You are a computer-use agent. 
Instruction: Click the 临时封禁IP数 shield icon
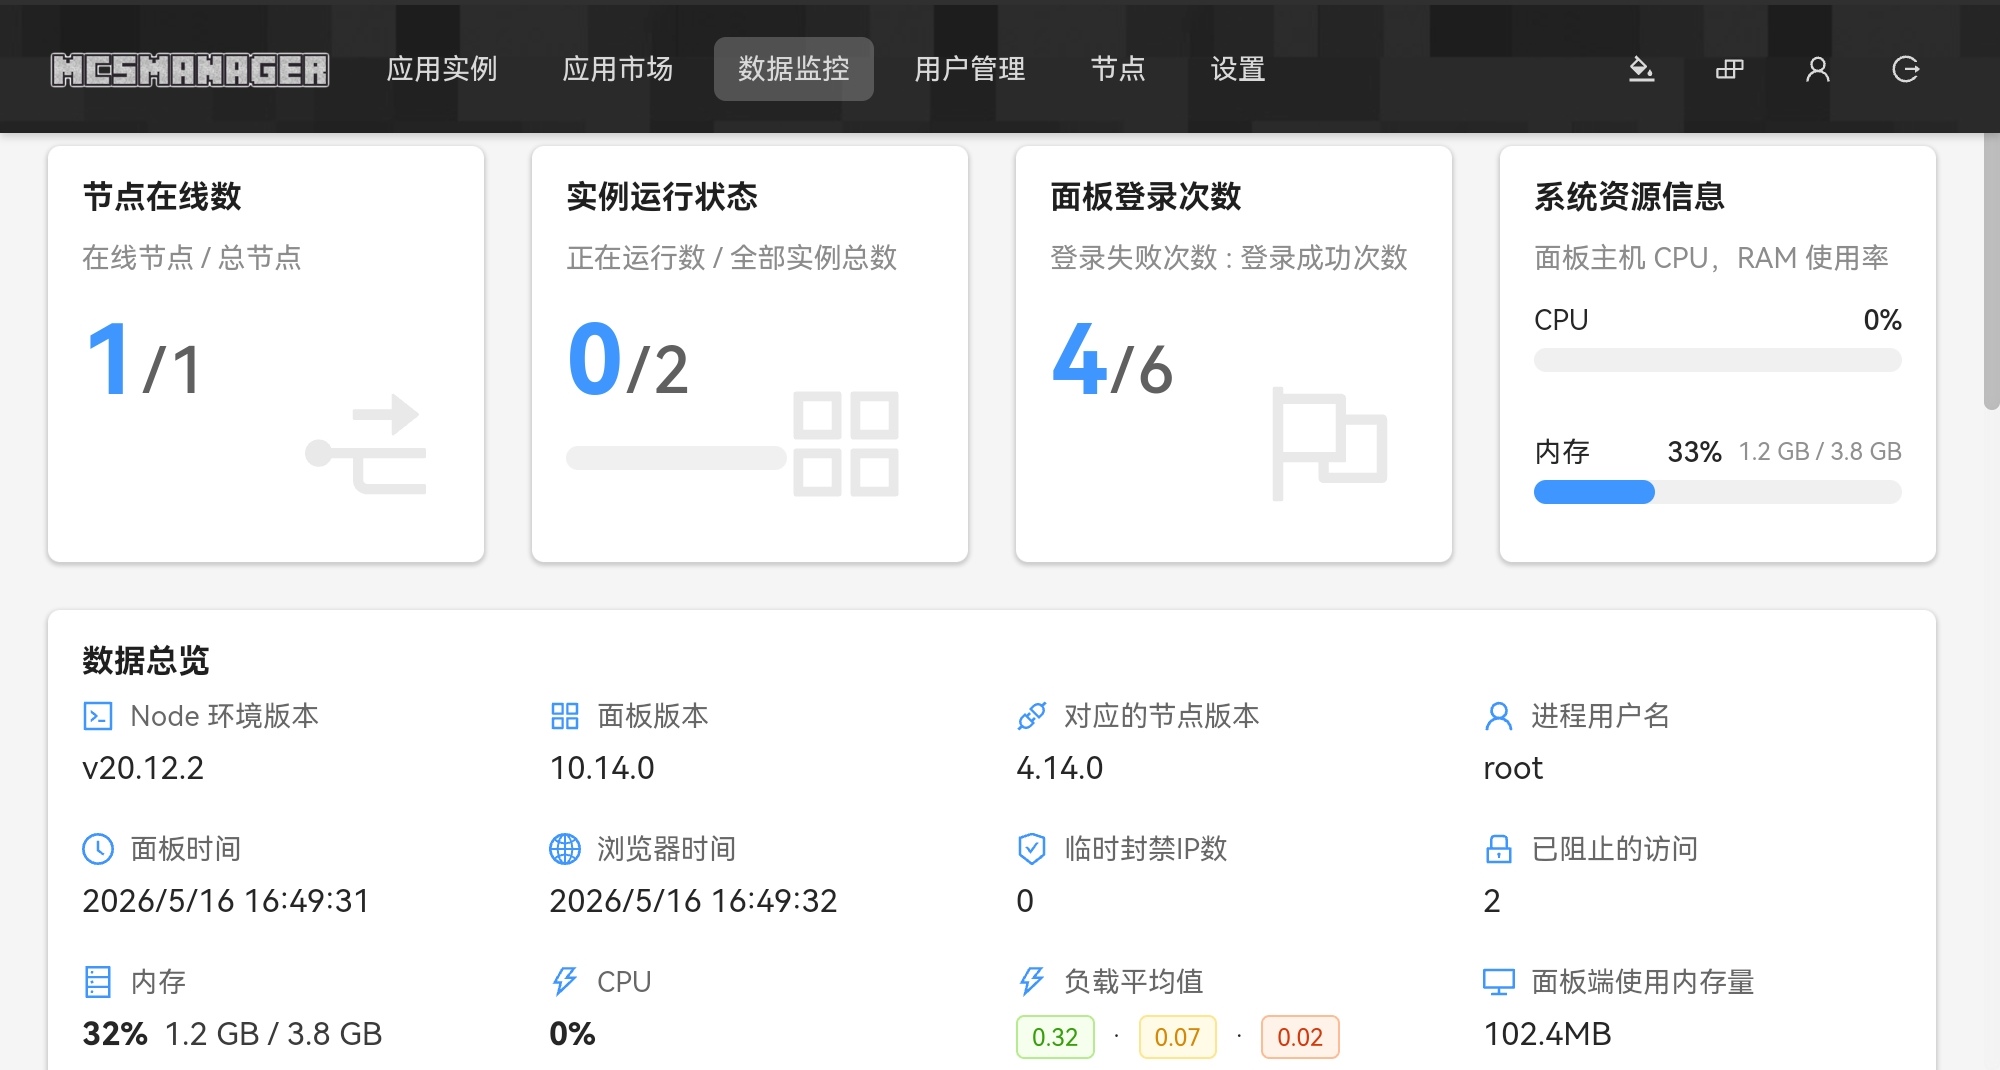click(1031, 849)
